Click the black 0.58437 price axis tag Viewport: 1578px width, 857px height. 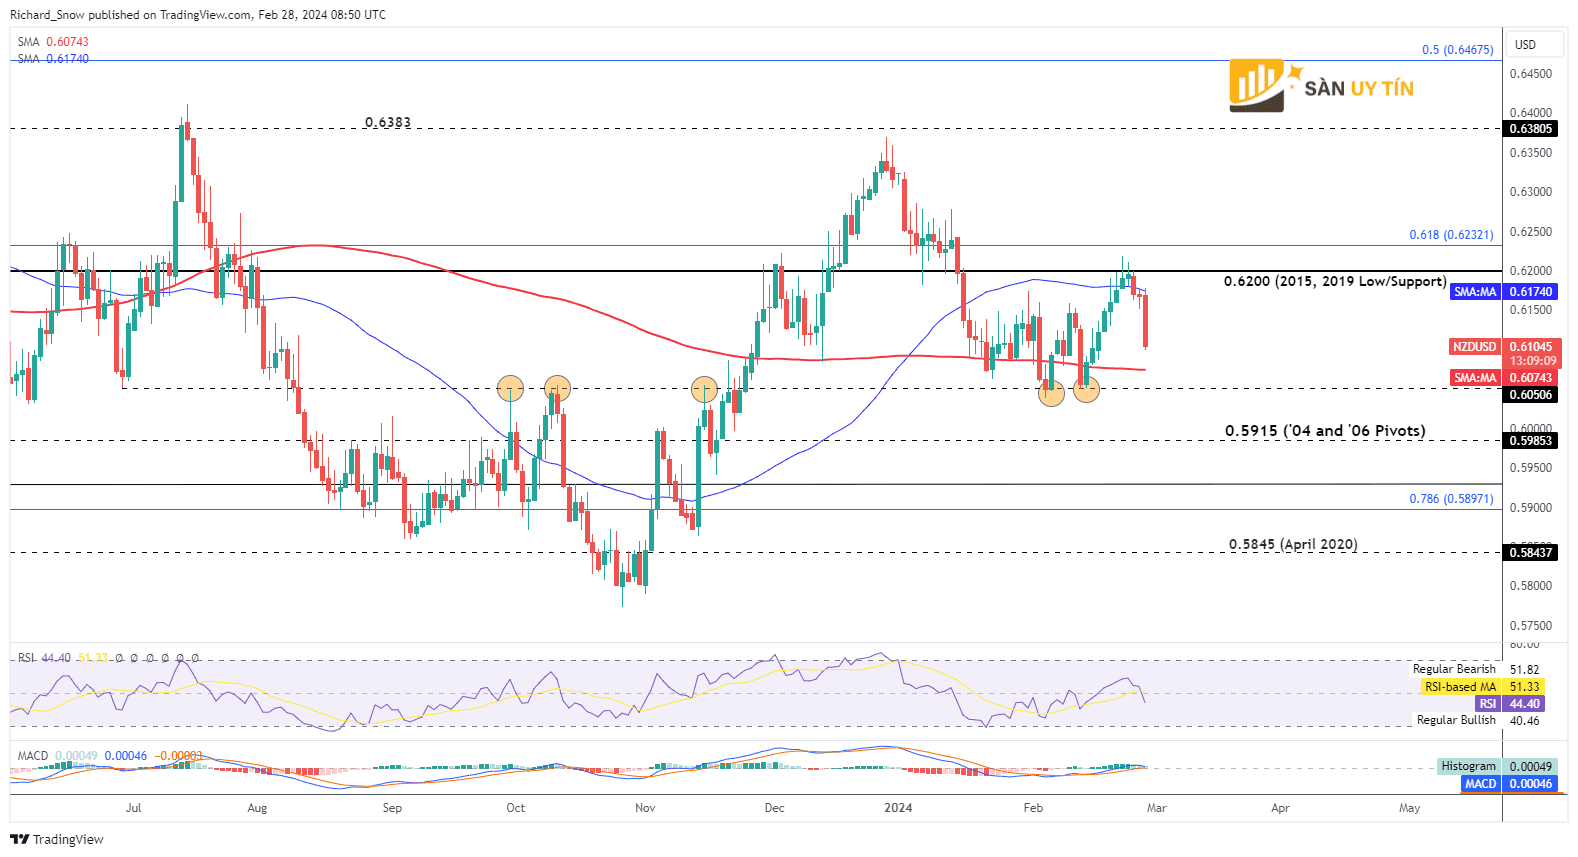click(1530, 552)
